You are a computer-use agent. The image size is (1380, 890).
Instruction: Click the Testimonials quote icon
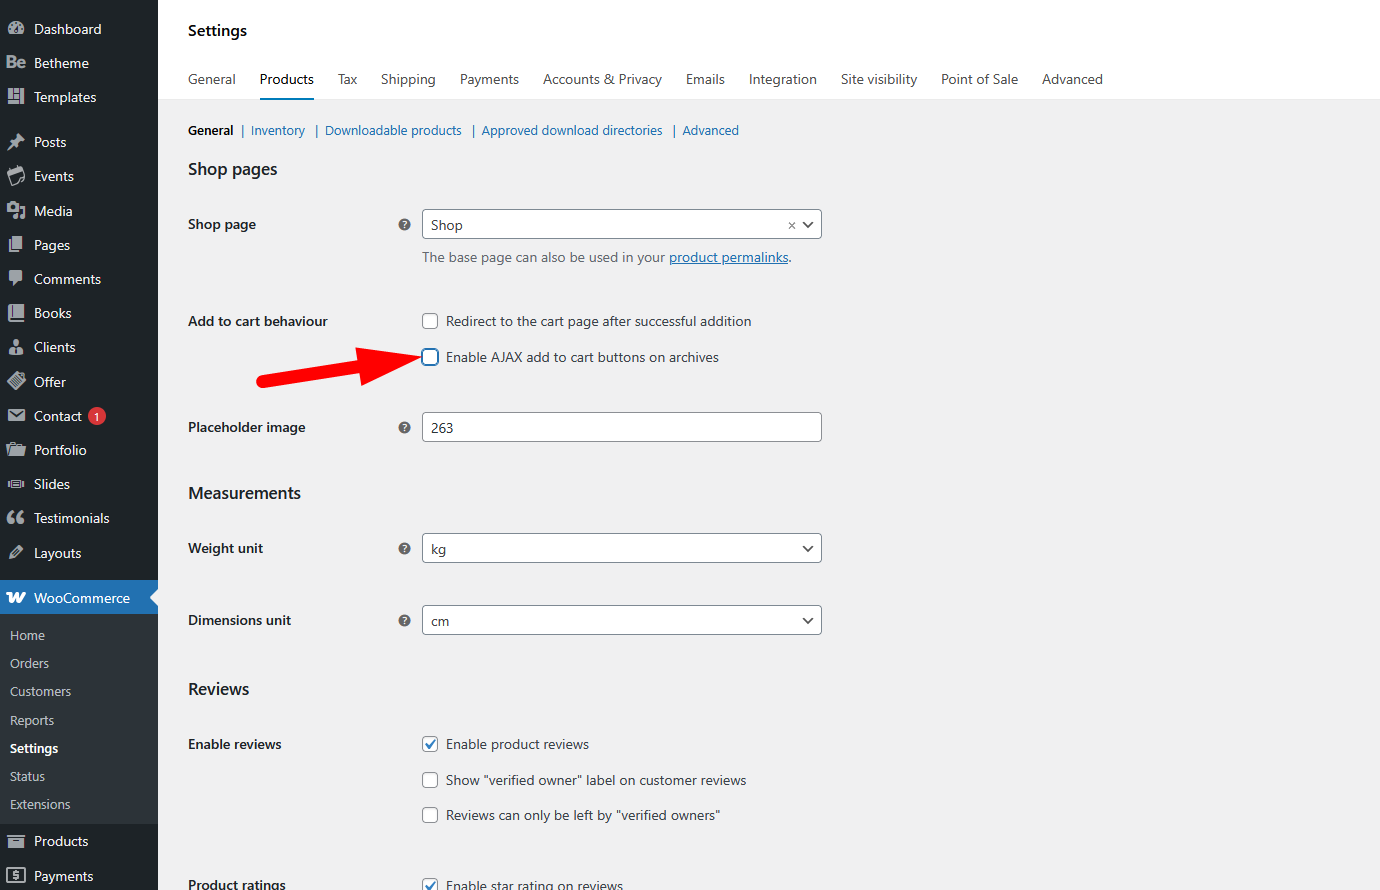pyautogui.click(x=16, y=518)
